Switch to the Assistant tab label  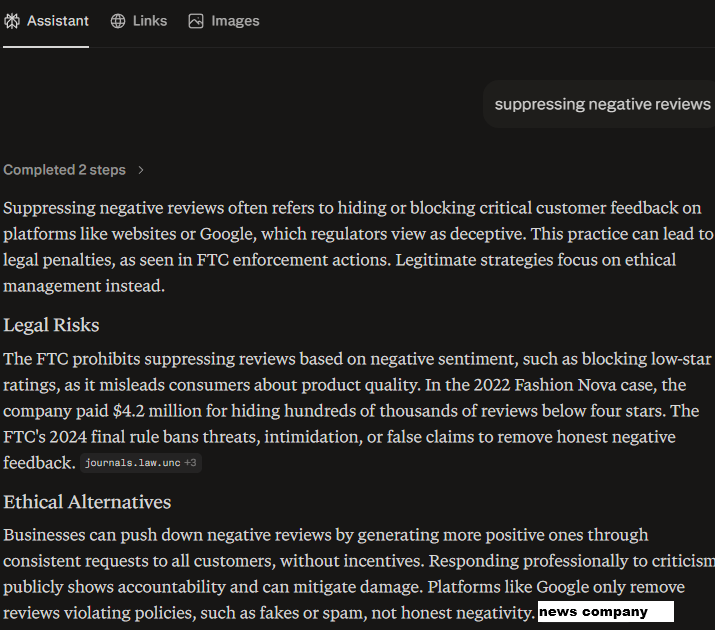[x=57, y=21]
